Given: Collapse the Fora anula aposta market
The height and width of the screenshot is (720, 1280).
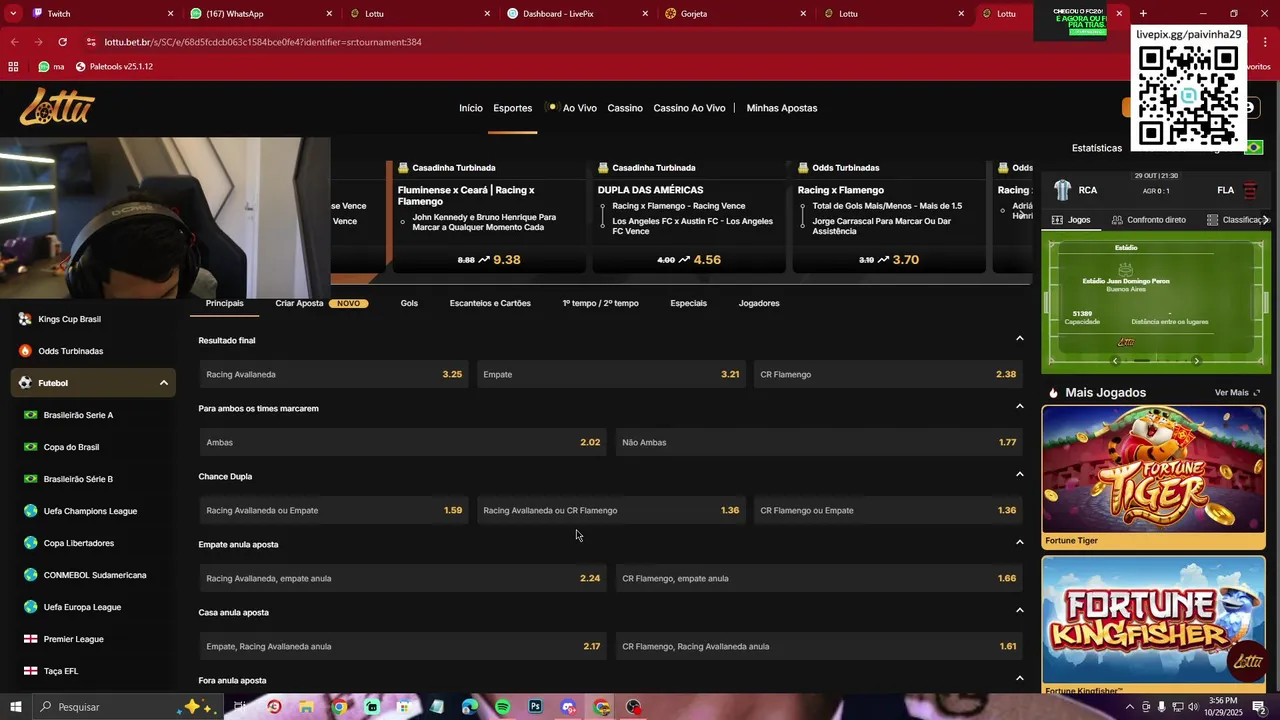Looking at the screenshot, I should pyautogui.click(x=1020, y=679).
